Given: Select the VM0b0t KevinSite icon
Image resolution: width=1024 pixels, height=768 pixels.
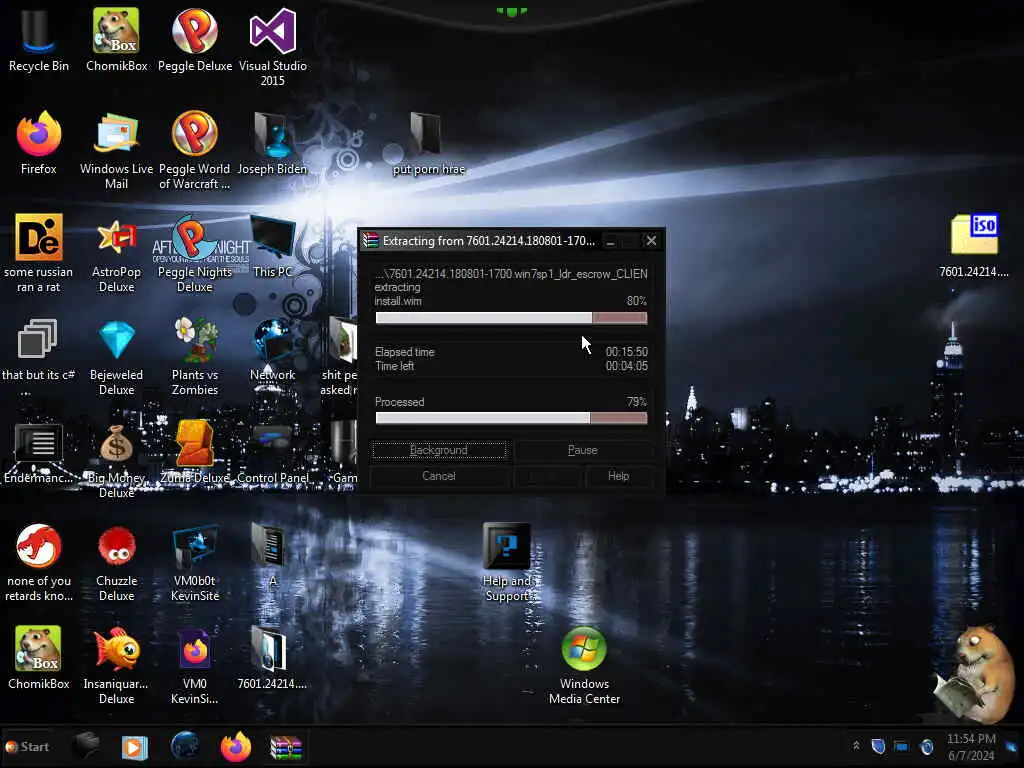Looking at the screenshot, I should [195, 562].
